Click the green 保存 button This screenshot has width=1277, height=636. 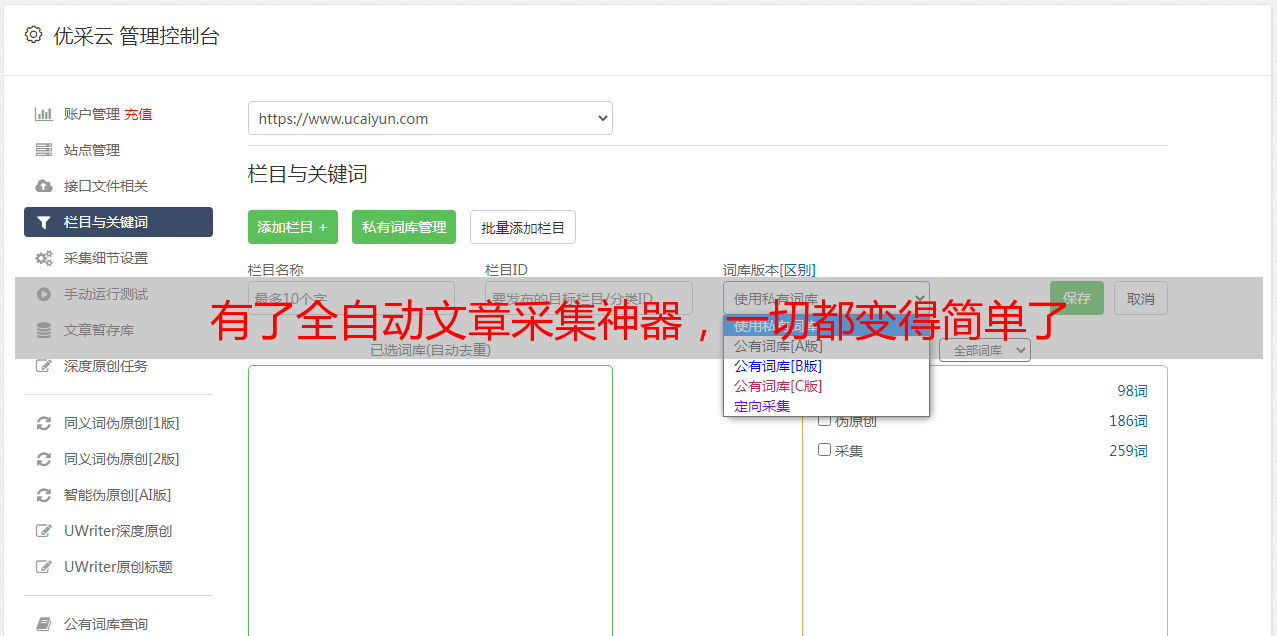pyautogui.click(x=1077, y=298)
